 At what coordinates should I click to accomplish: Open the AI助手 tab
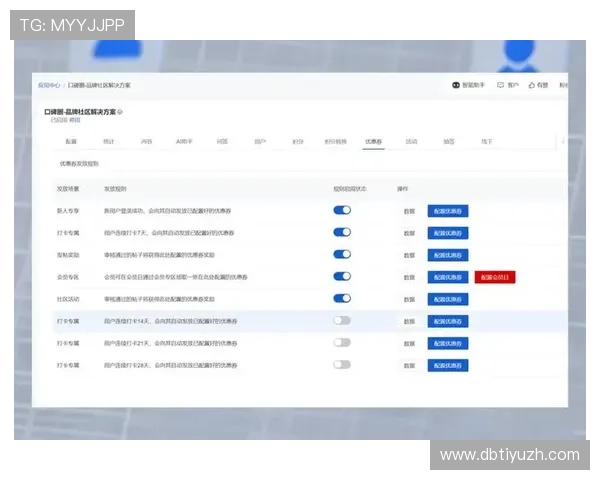[x=184, y=142]
